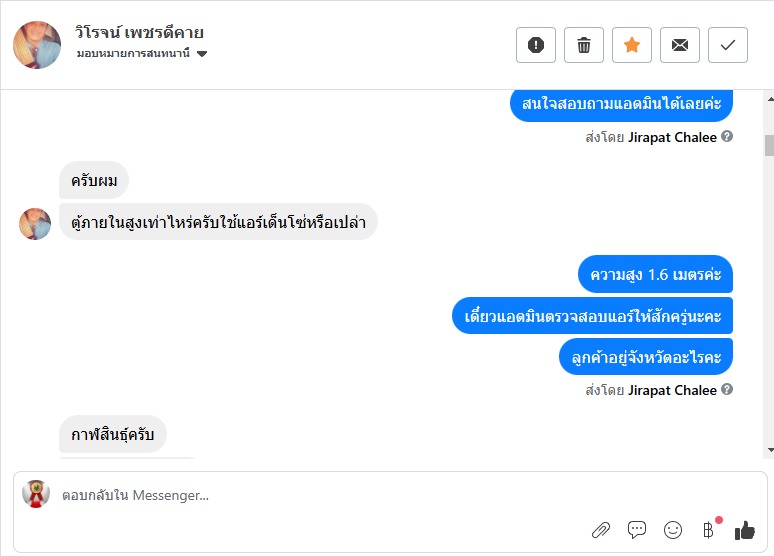Click scrollbar down arrow in chat
This screenshot has height=556, width=774.
click(x=768, y=450)
